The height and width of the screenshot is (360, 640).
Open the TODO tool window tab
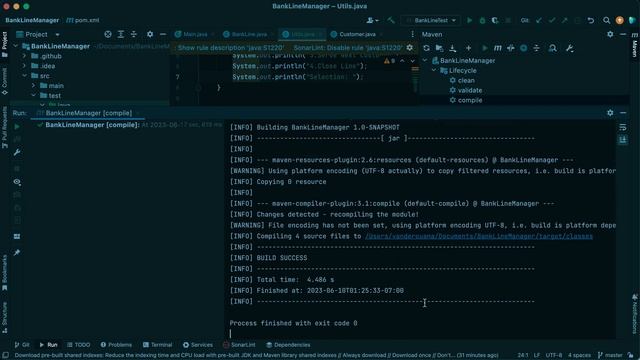[78, 345]
